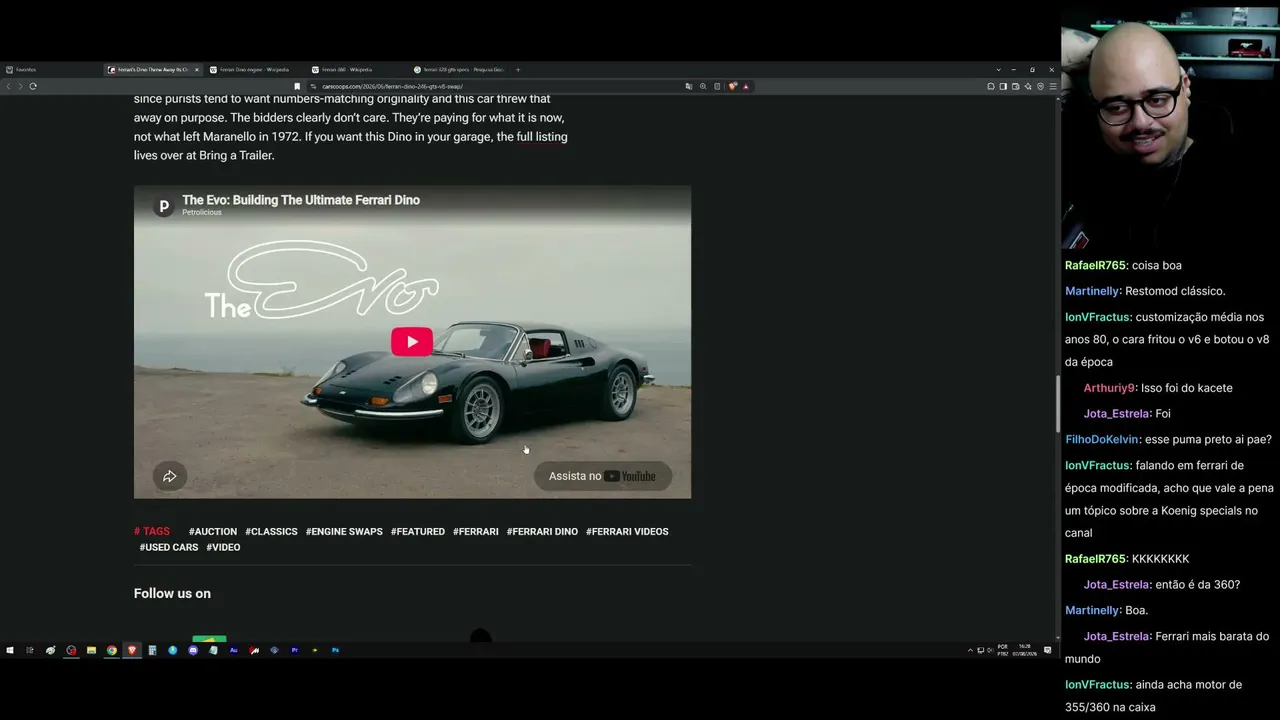Open the #ENGINE SWAPS tag
The height and width of the screenshot is (720, 1280).
[x=344, y=532]
